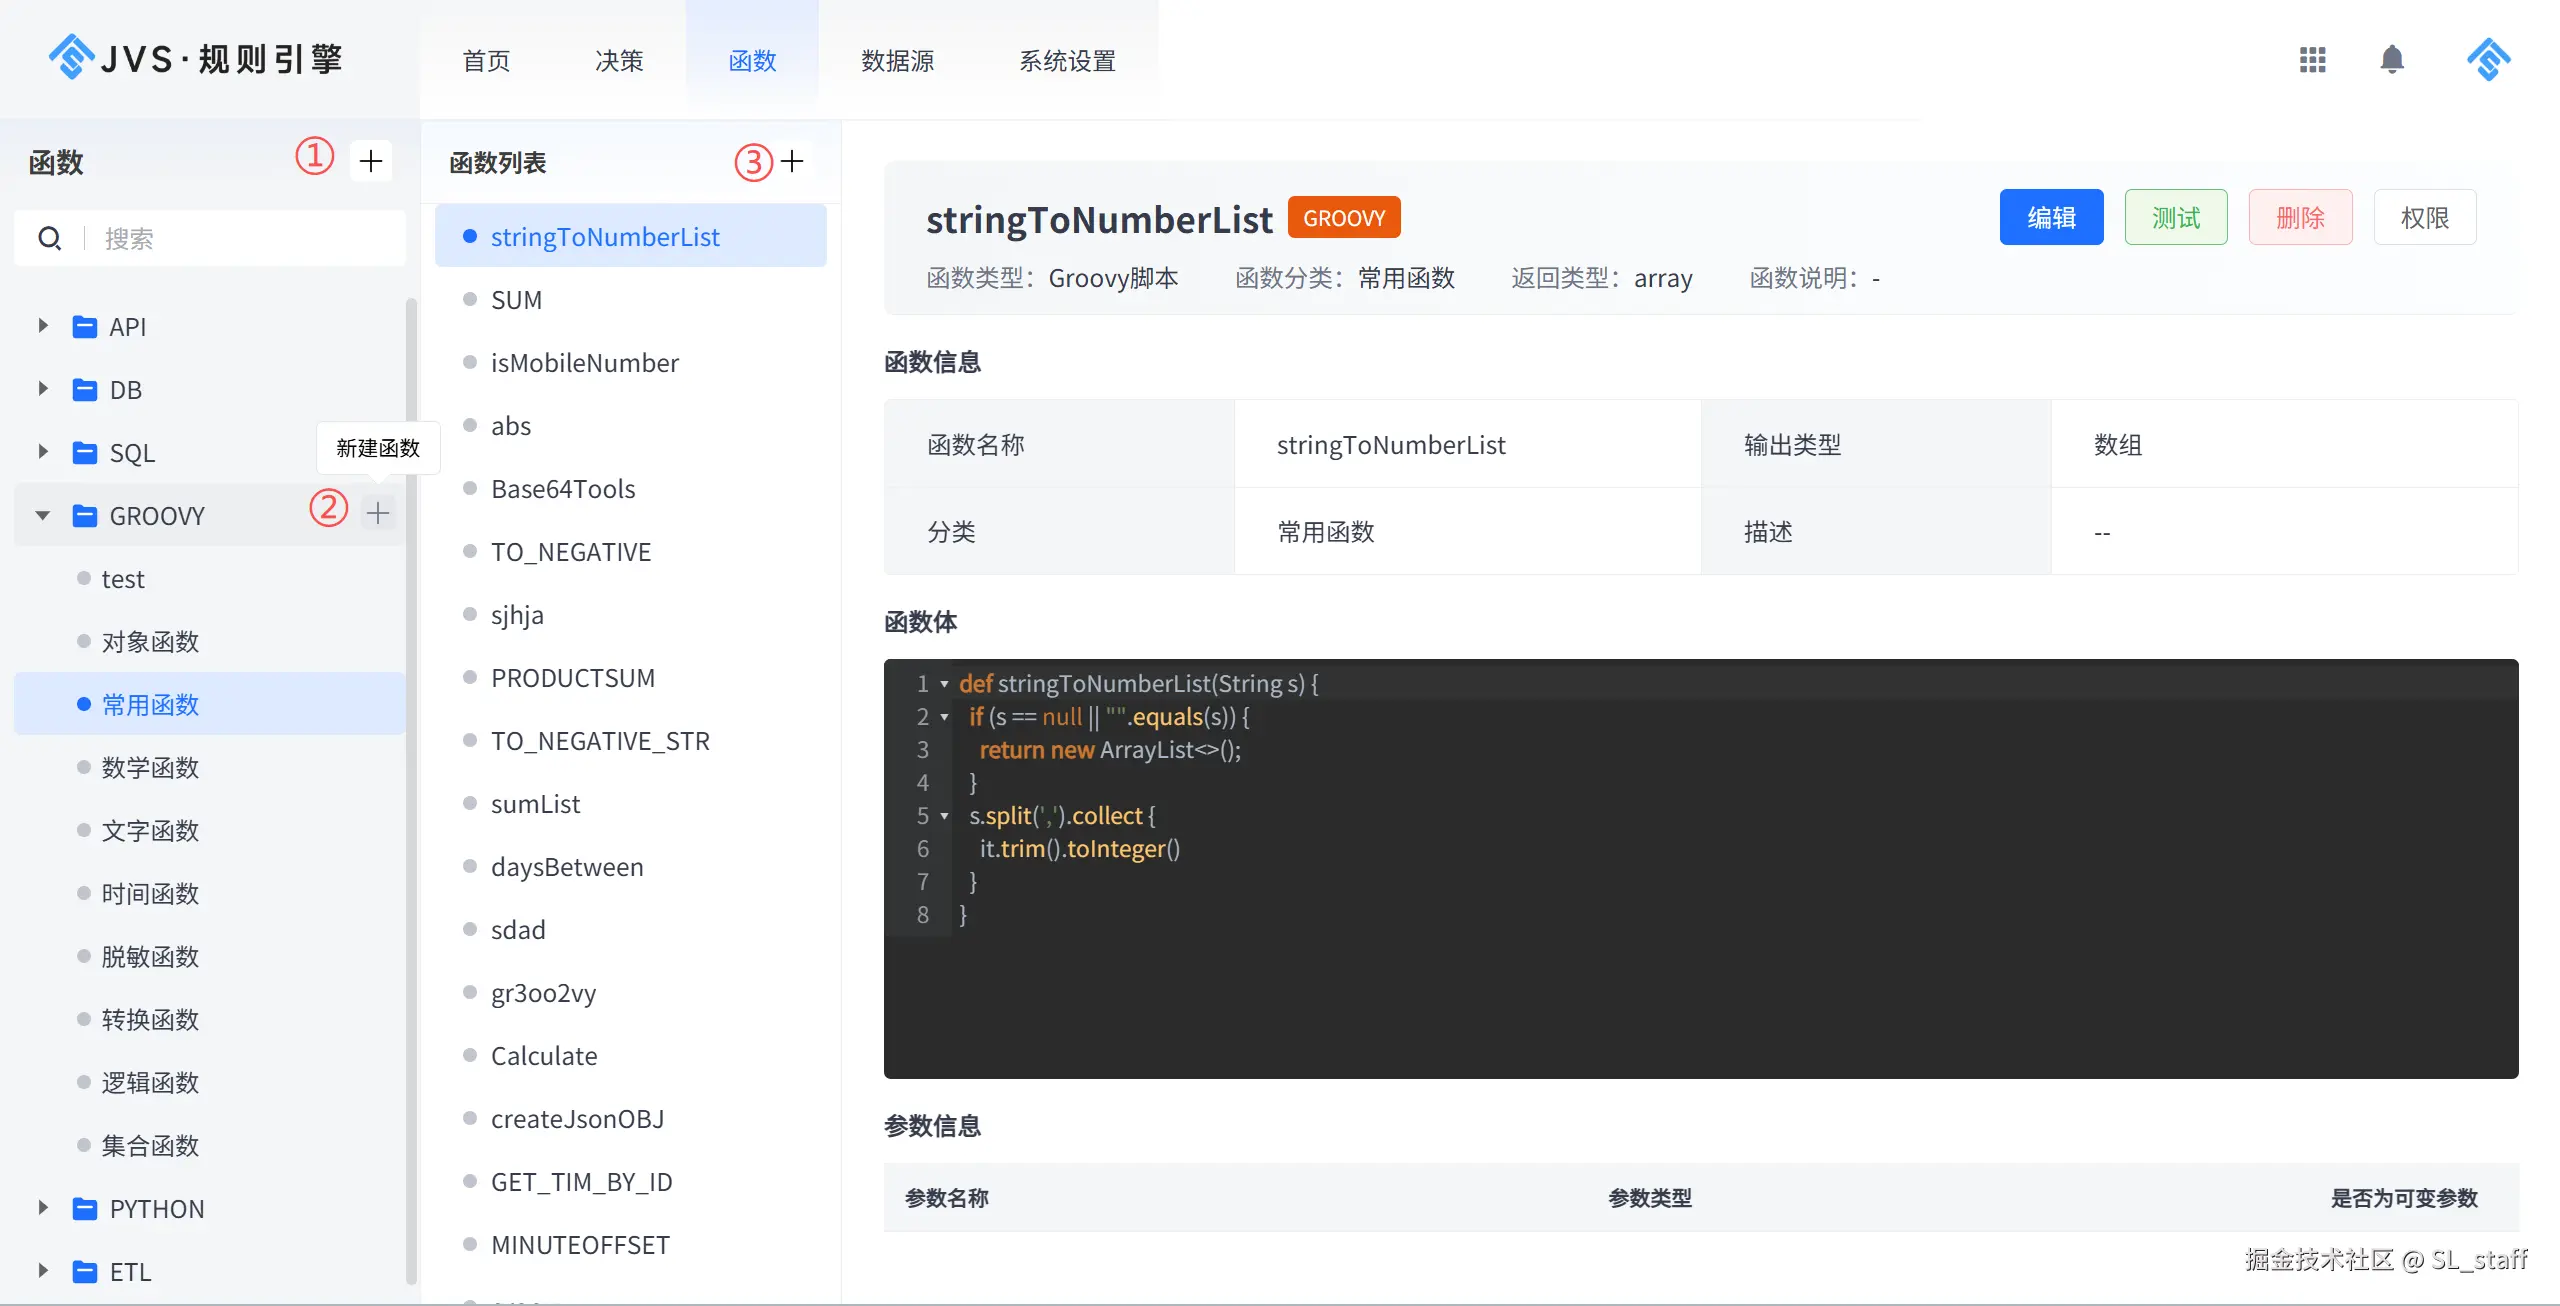2560x1306 pixels.
Task: Select the isMobileNumber function
Action: point(631,363)
